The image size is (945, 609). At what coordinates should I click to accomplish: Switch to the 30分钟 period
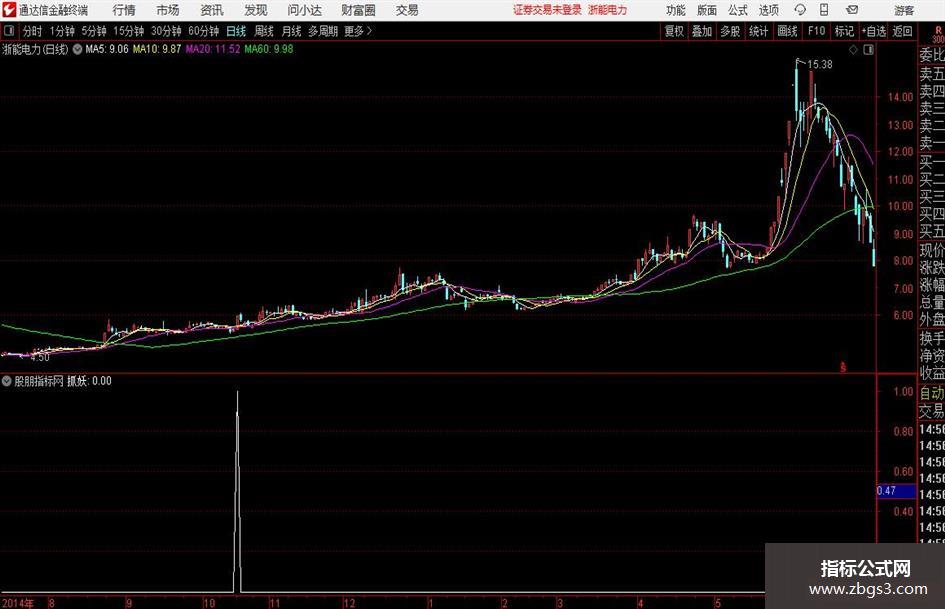tap(166, 31)
